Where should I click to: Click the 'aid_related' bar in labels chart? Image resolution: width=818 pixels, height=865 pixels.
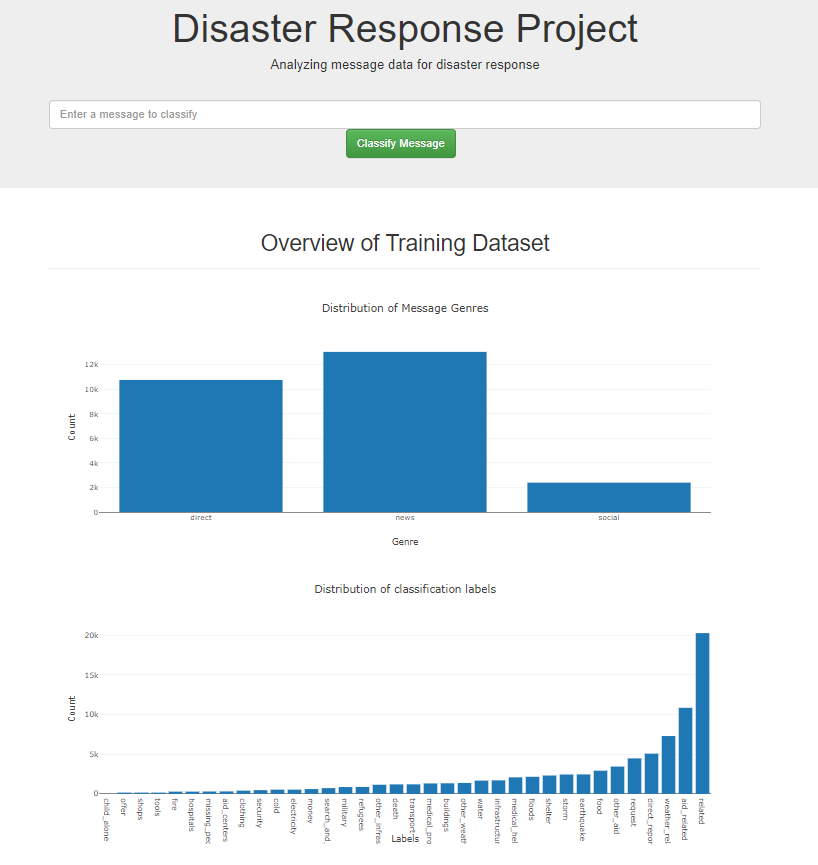click(x=685, y=751)
